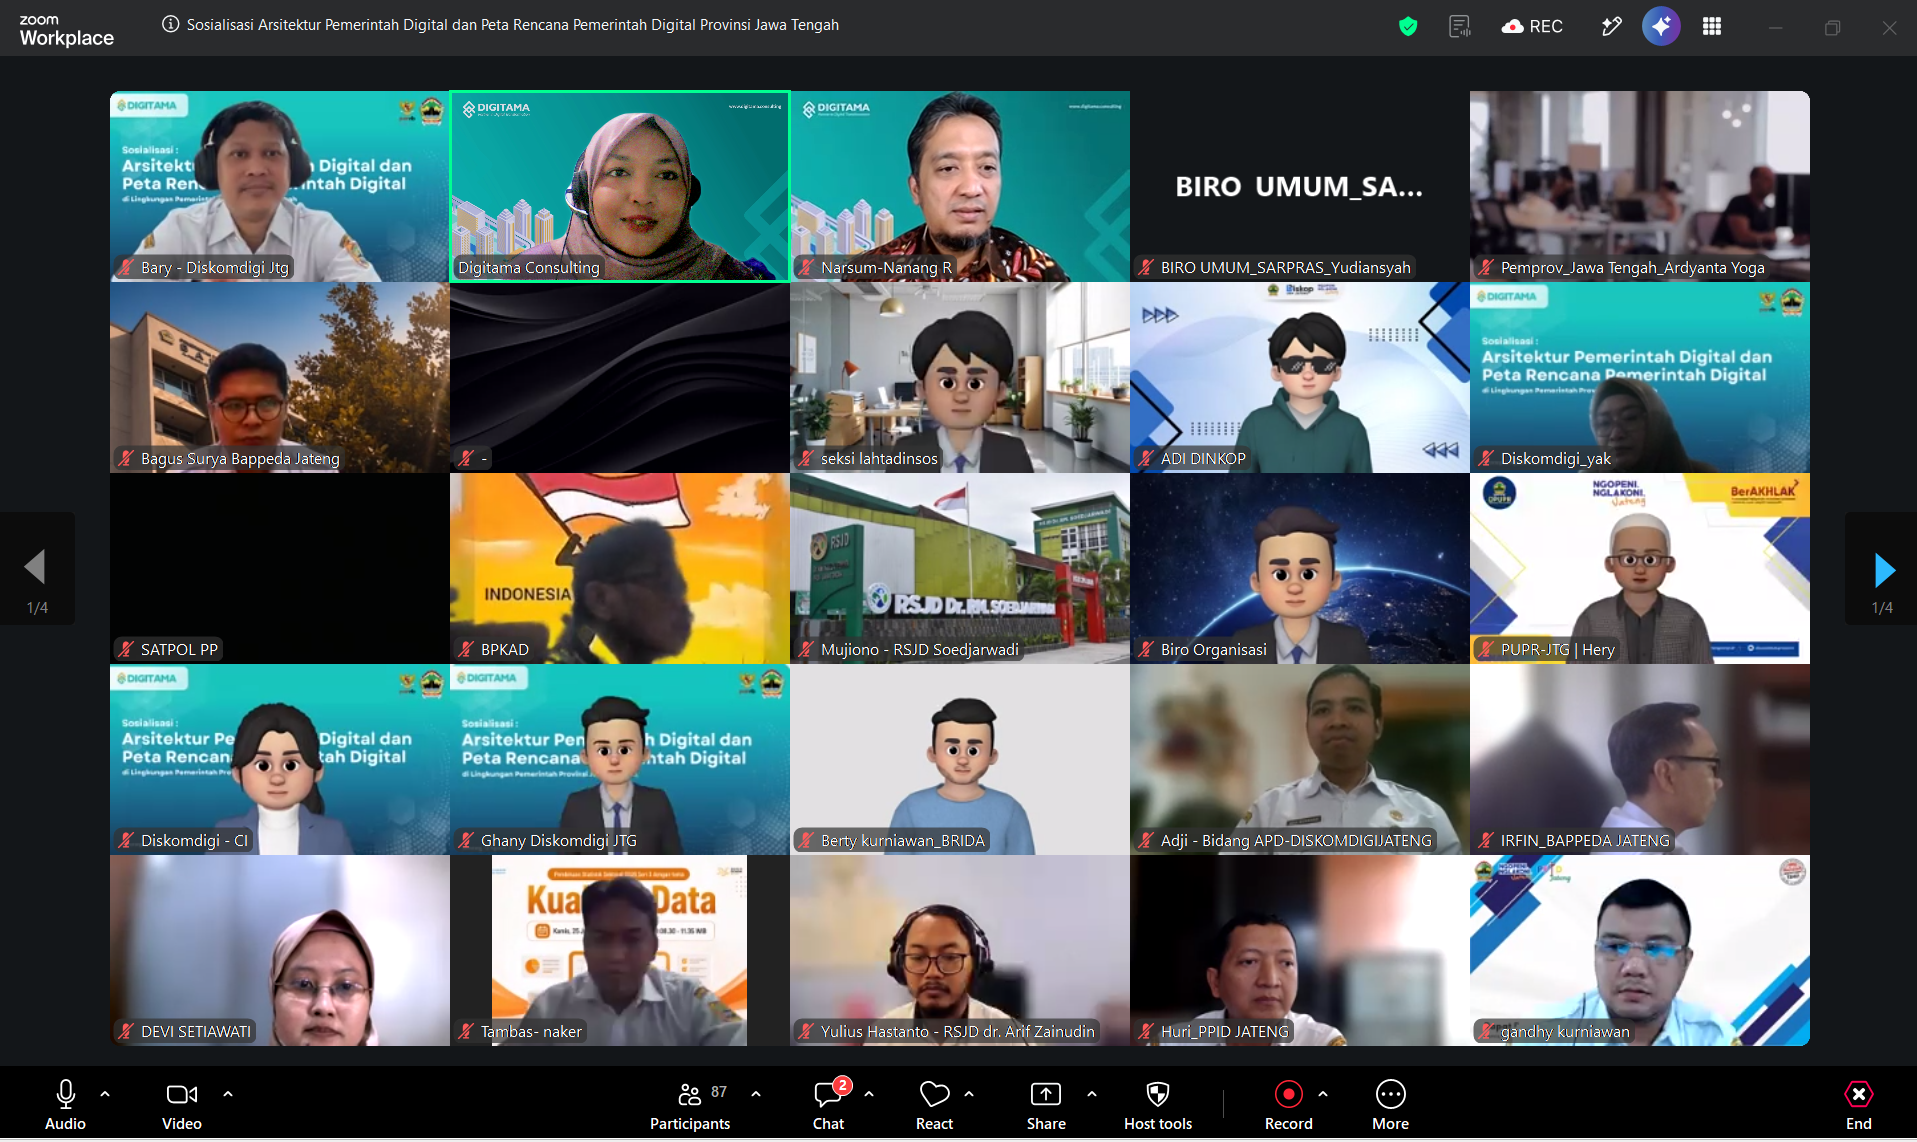This screenshot has width=1917, height=1142.
Task: Click the BIRO UMUM_SARPRAS_Yudiansyah name label
Action: coord(1285,268)
